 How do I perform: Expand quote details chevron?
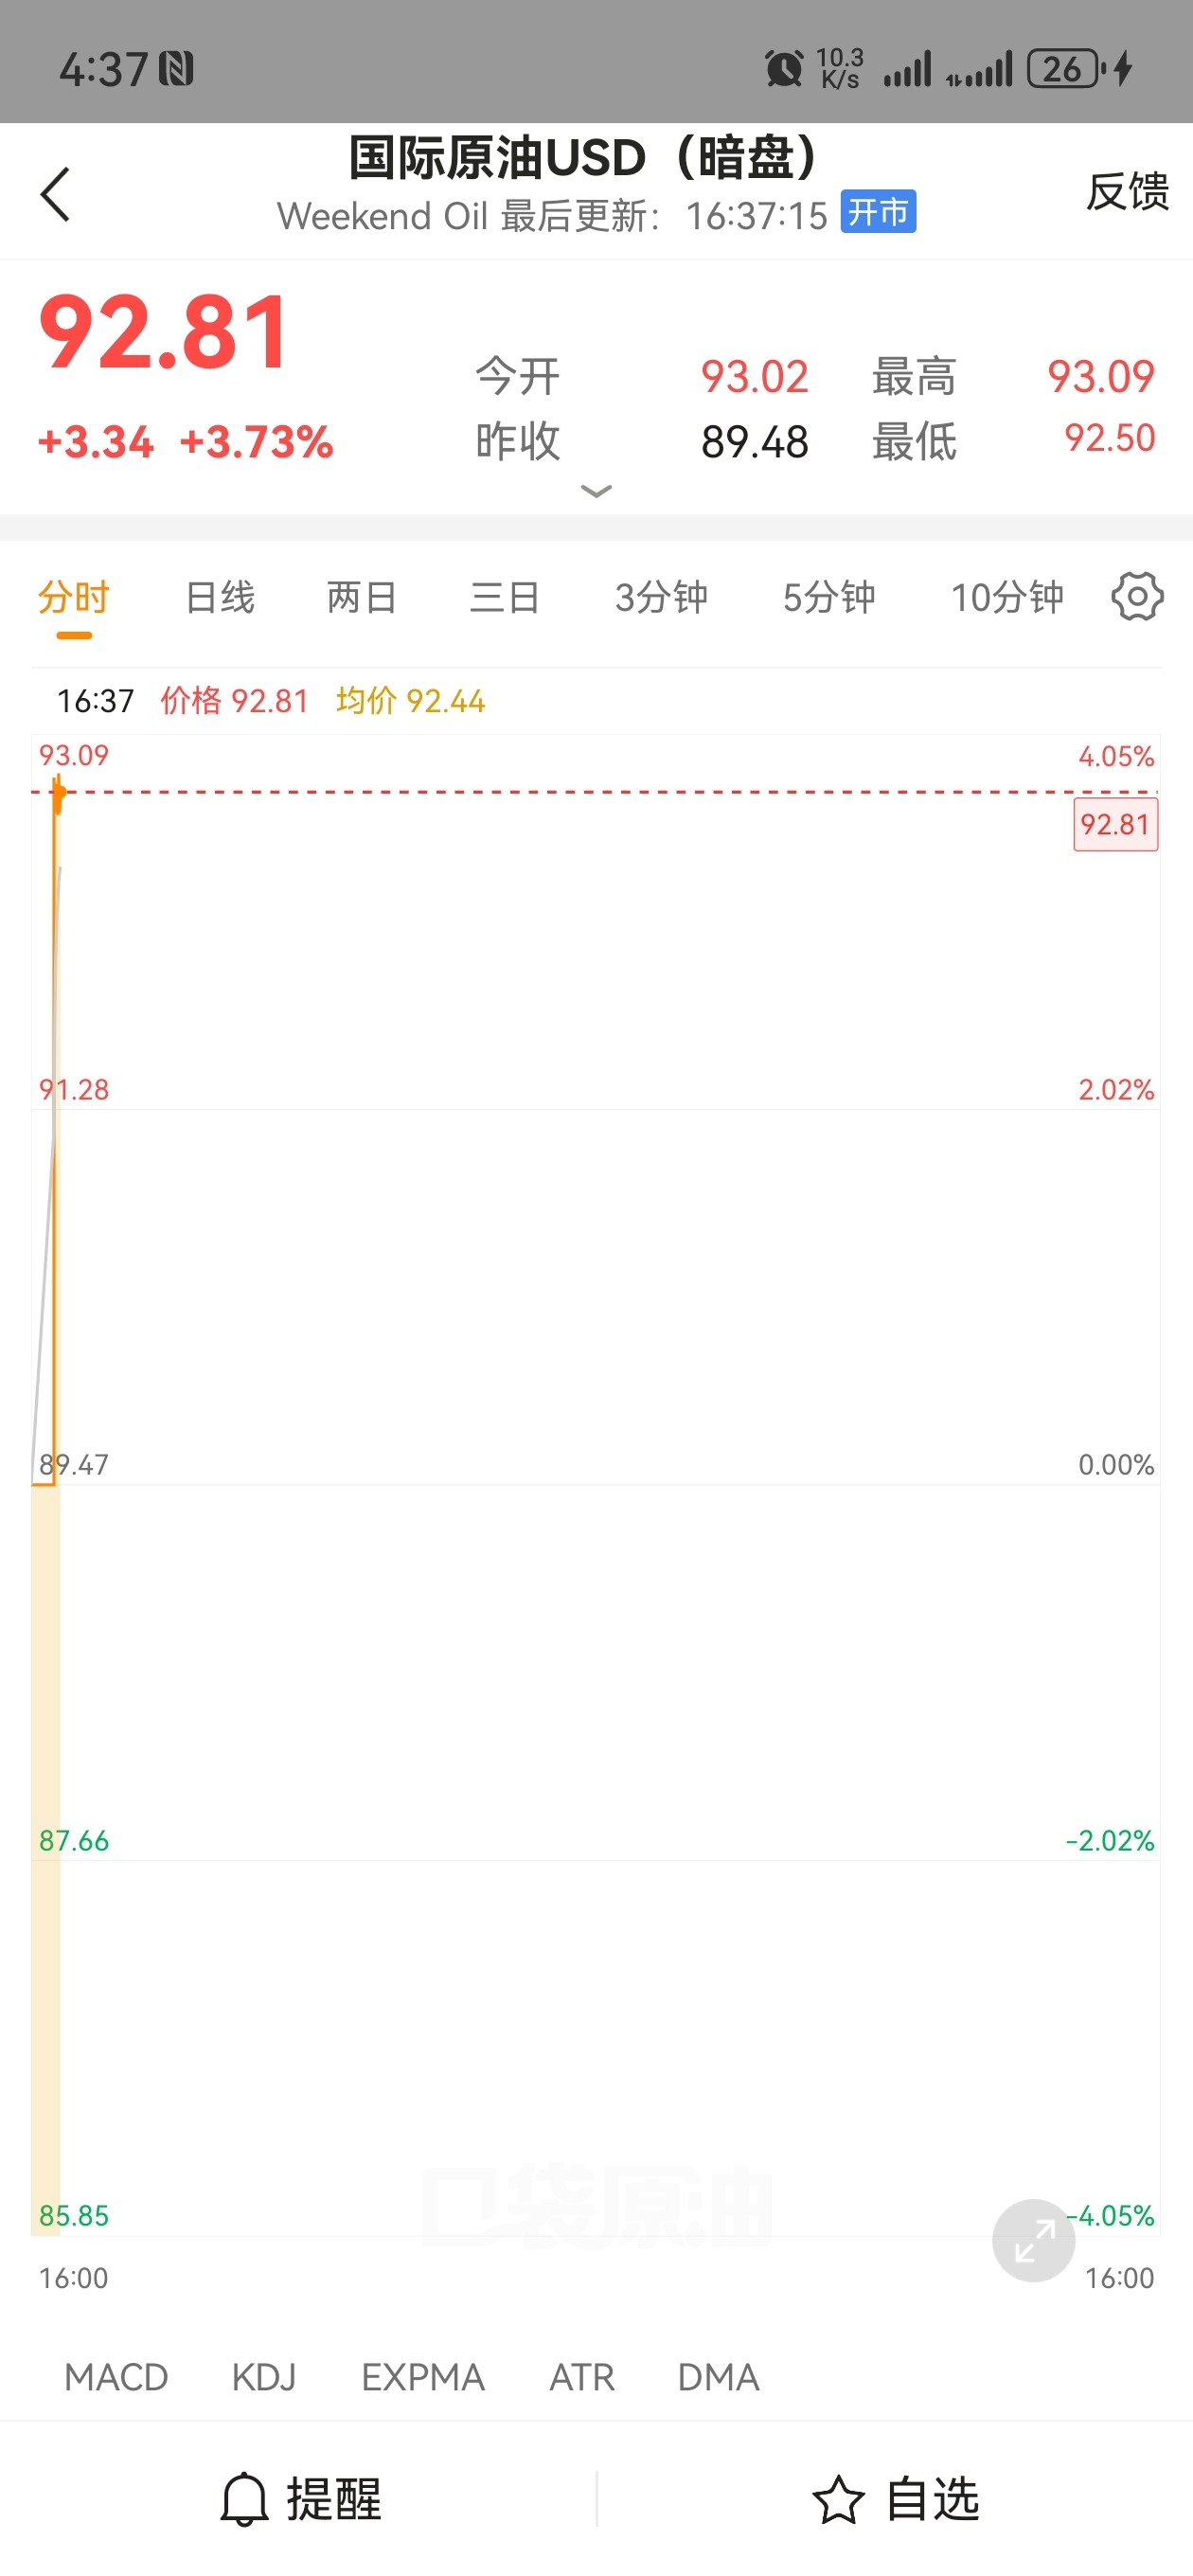[x=596, y=491]
